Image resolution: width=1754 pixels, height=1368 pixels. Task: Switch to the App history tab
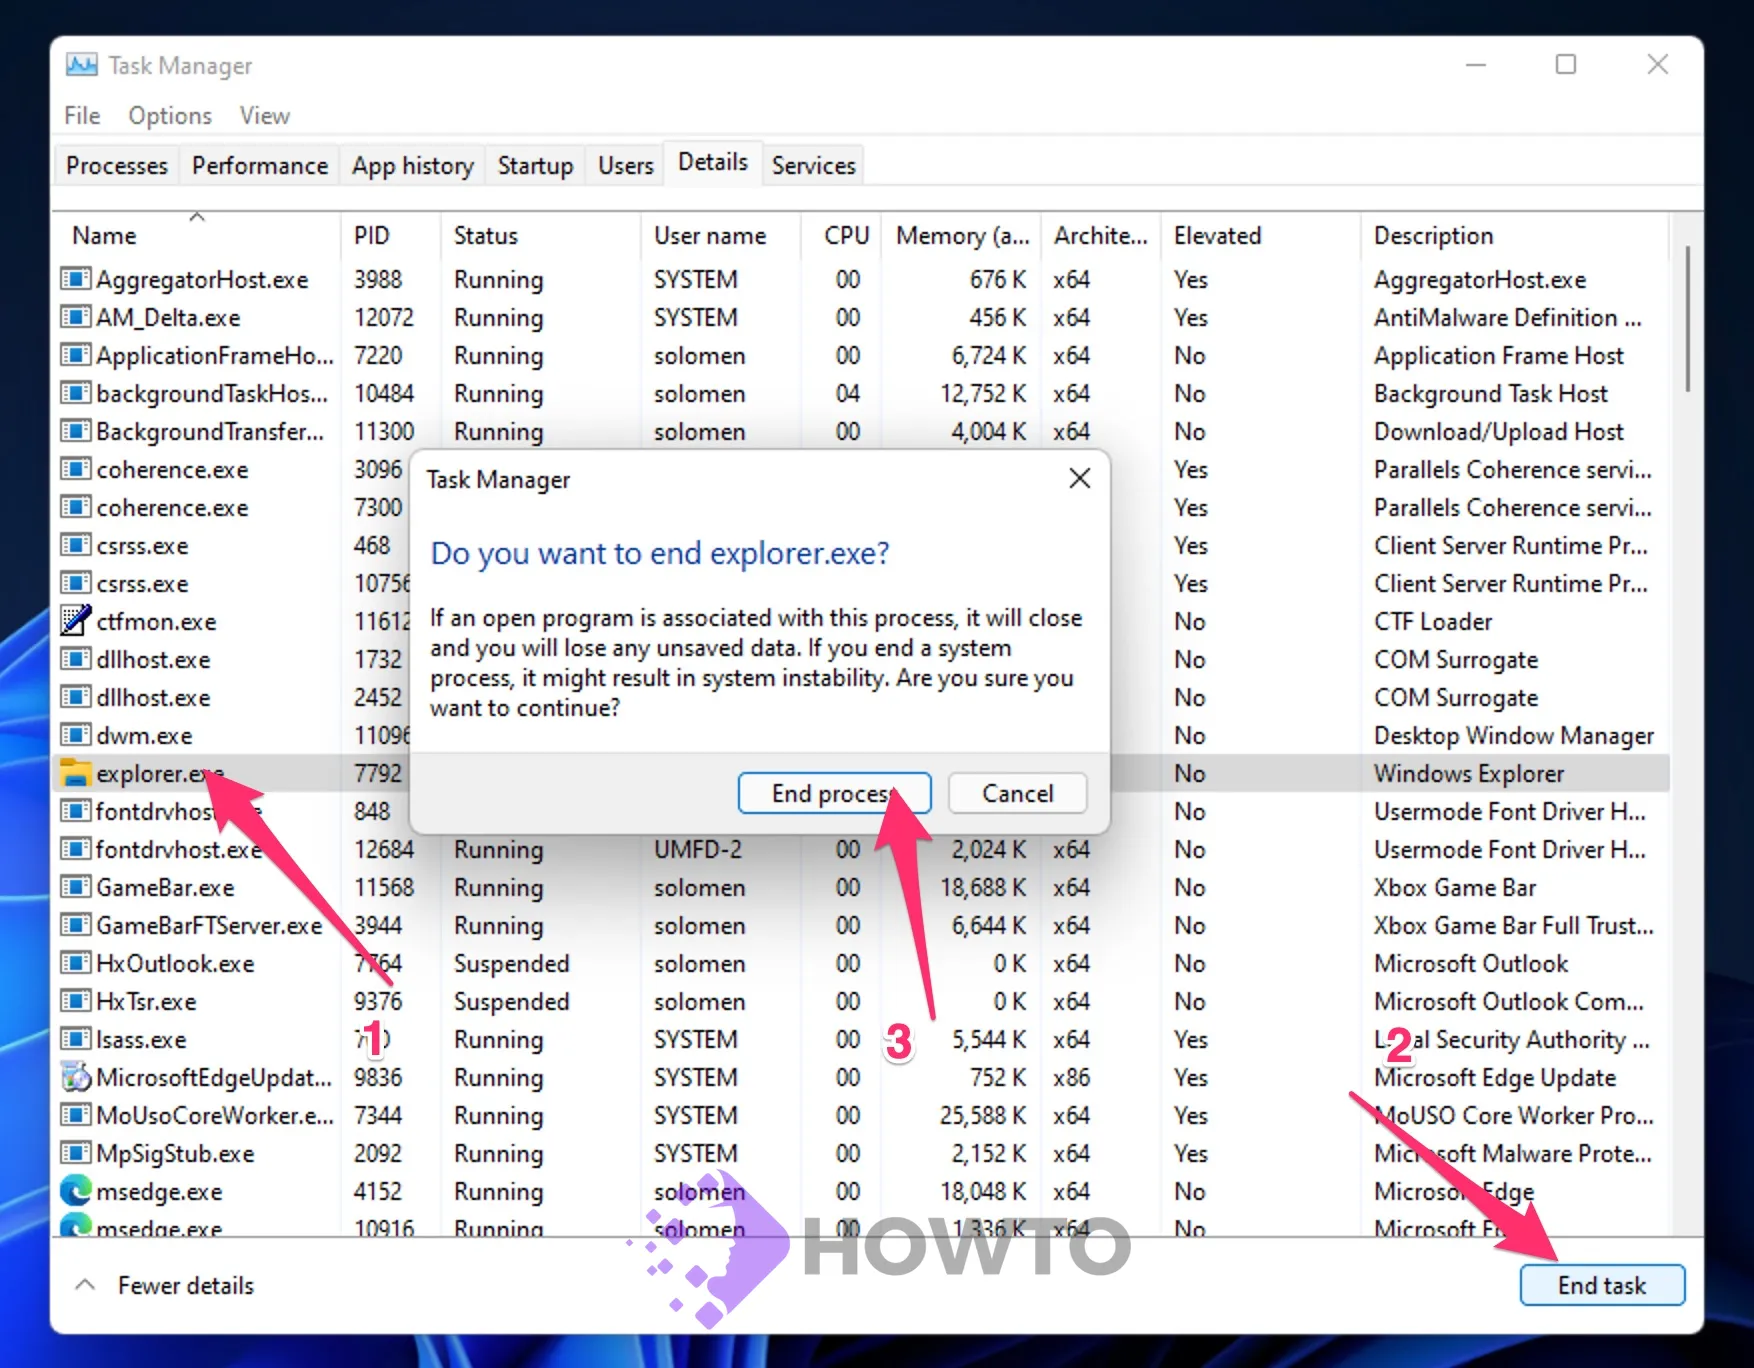[x=413, y=165]
